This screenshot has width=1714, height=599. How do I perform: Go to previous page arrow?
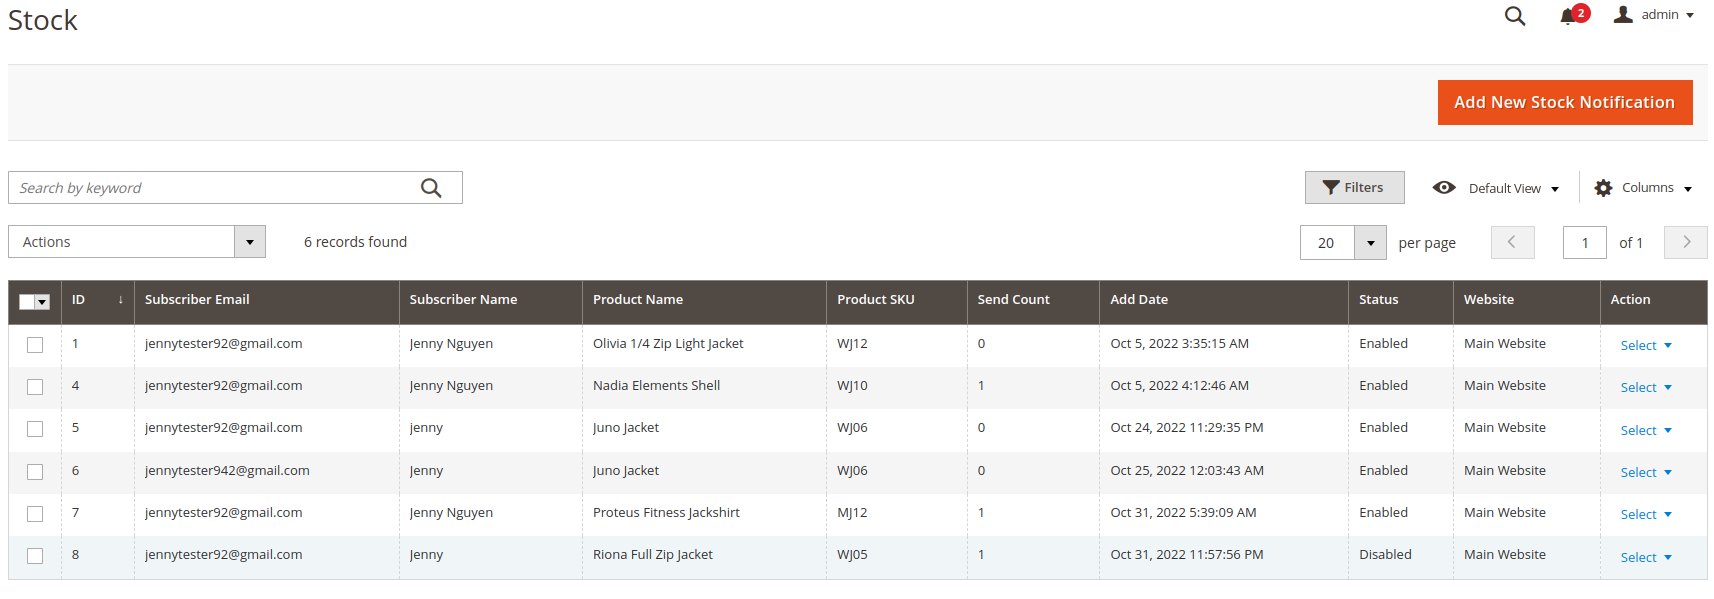click(x=1512, y=242)
